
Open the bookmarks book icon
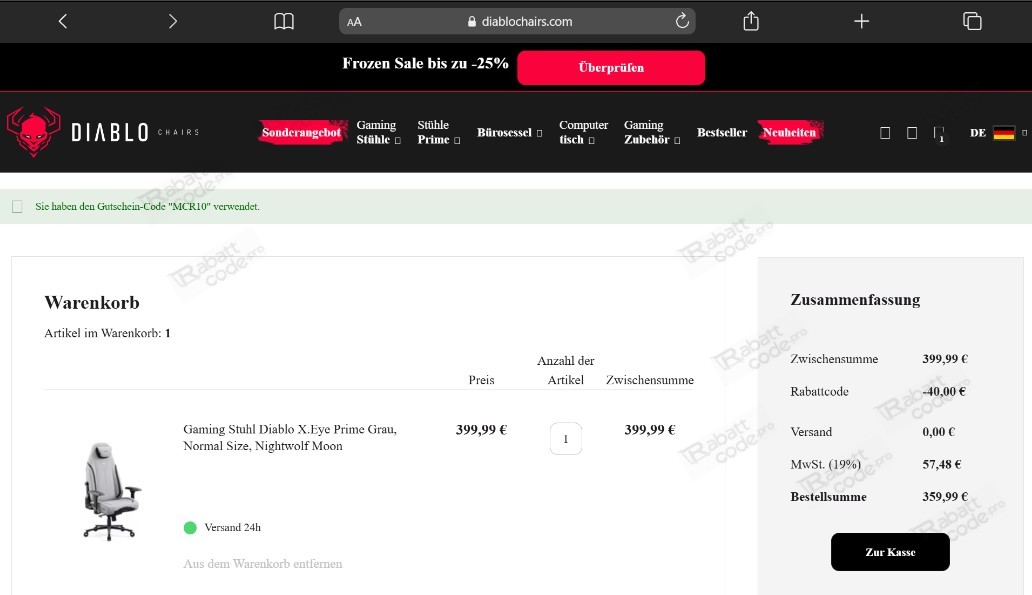pos(284,21)
